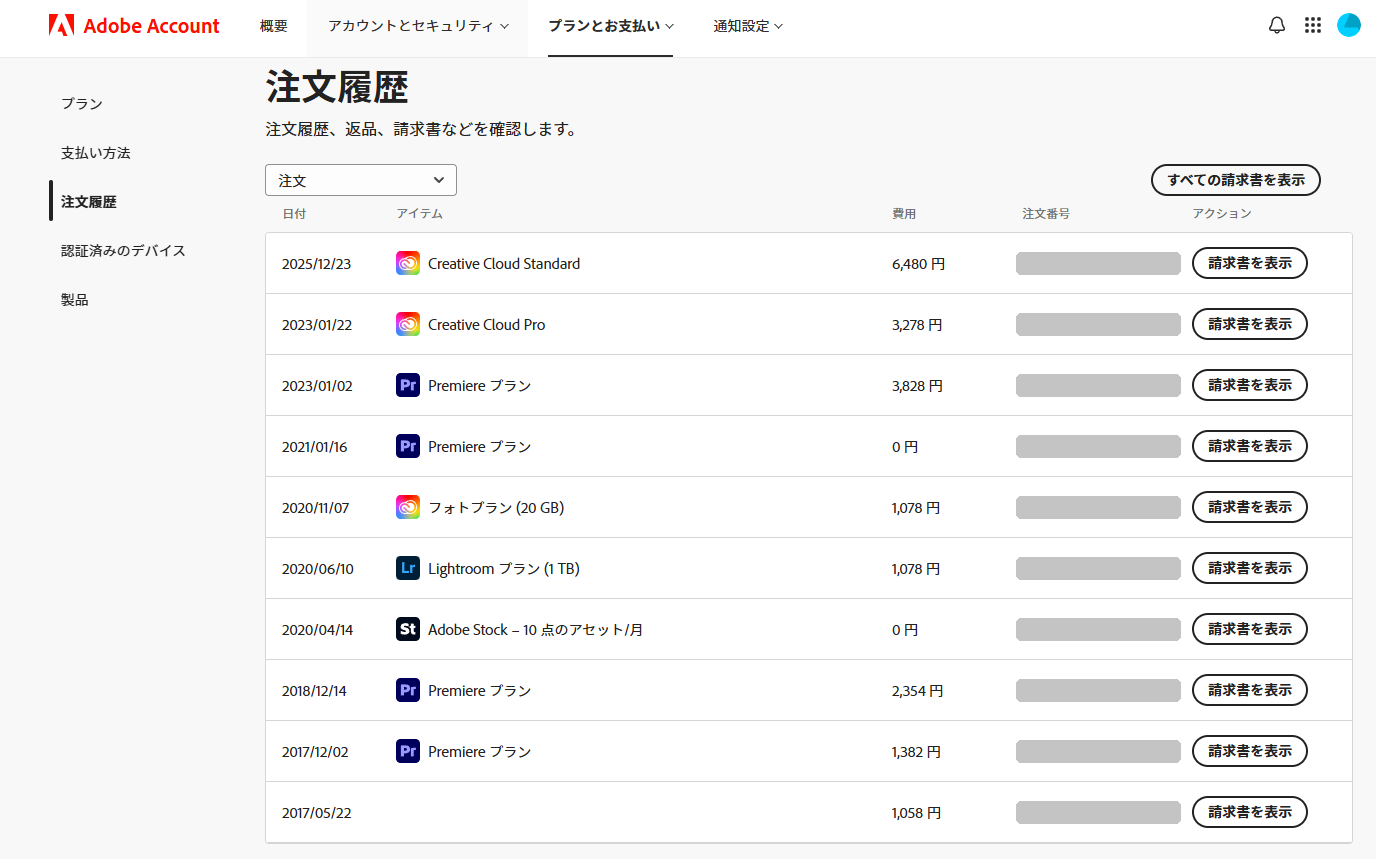This screenshot has height=859, width=1376.
Task: Show invoice for the 2018/12/14 order
Action: 1250,690
